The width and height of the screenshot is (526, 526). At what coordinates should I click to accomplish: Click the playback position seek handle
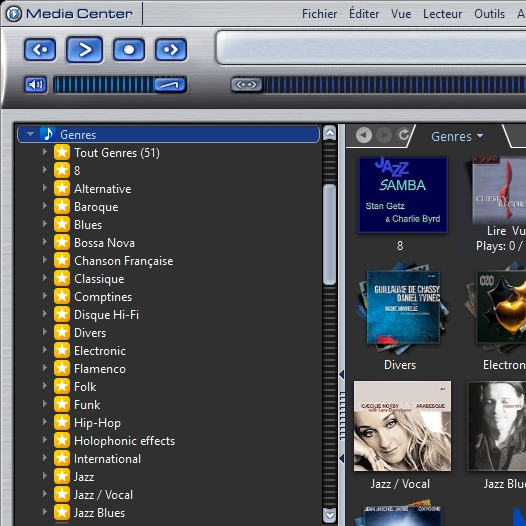coord(247,85)
